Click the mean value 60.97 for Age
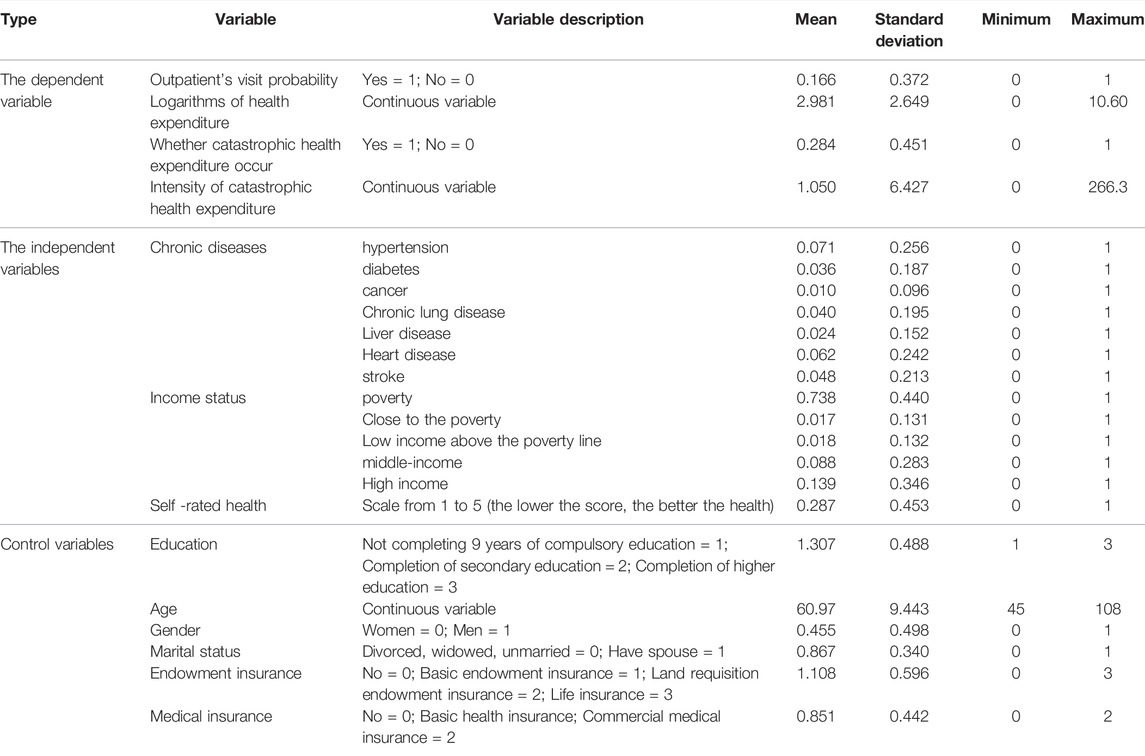Image resolution: width=1145 pixels, height=756 pixels. (x=816, y=609)
